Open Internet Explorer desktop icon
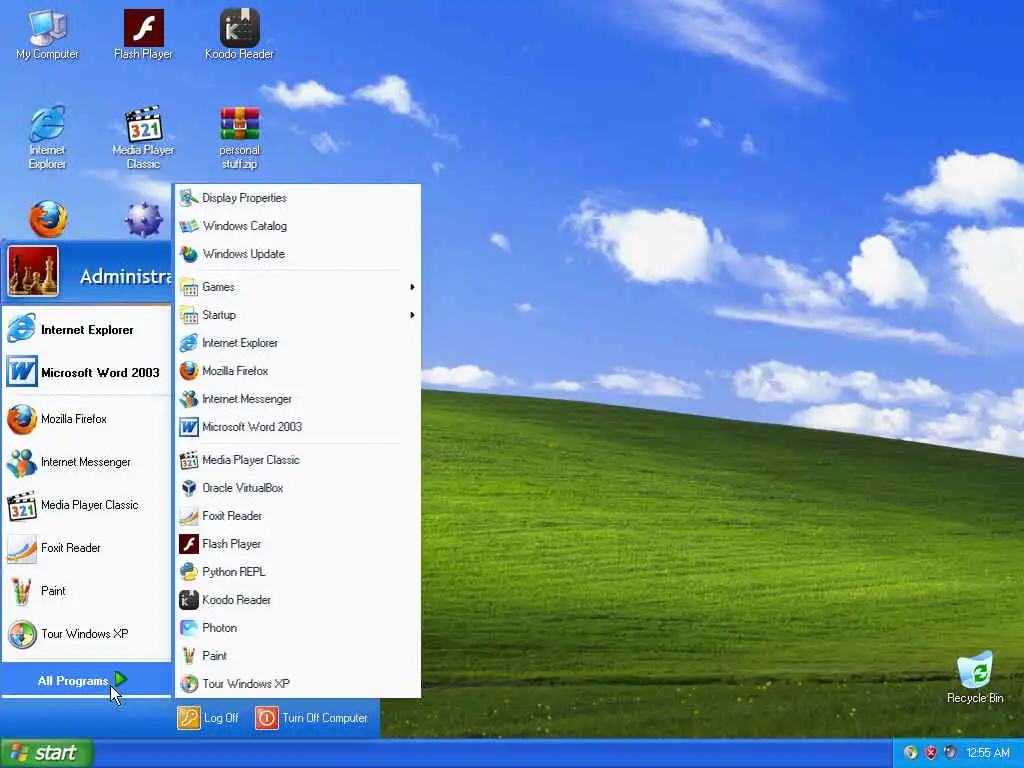1024x768 pixels. pos(47,138)
